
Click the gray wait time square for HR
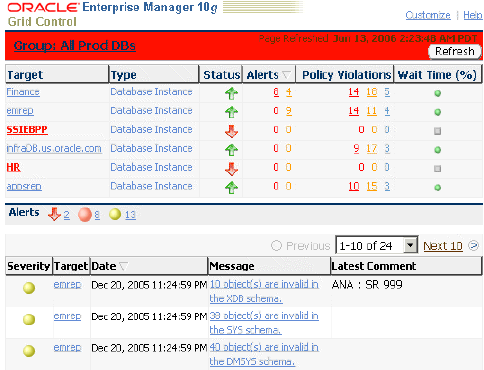tap(438, 169)
